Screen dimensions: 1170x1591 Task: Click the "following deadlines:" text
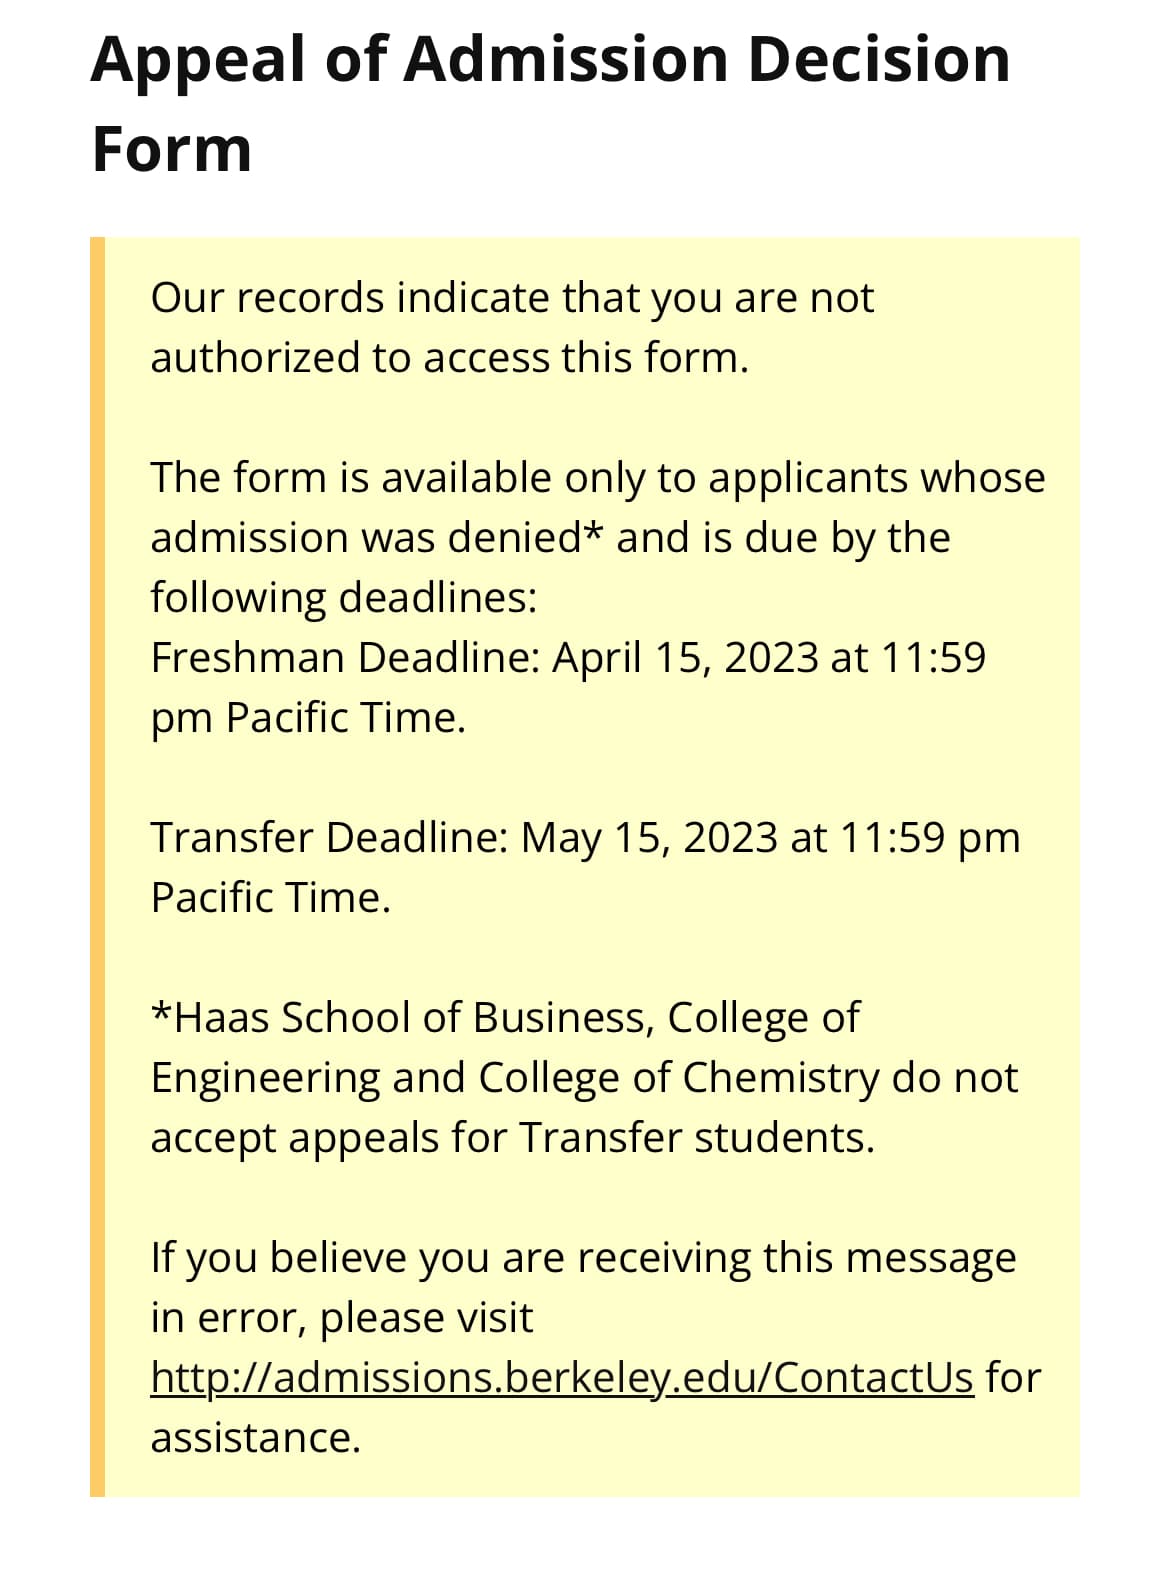[x=343, y=598]
